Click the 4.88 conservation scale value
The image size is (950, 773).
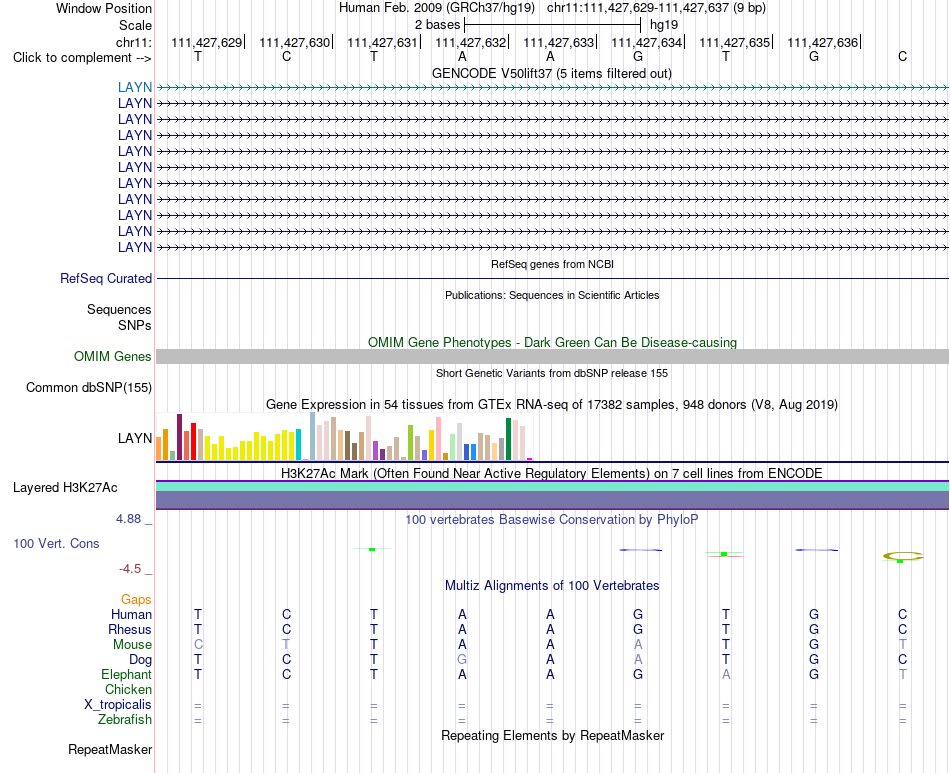pyautogui.click(x=128, y=519)
